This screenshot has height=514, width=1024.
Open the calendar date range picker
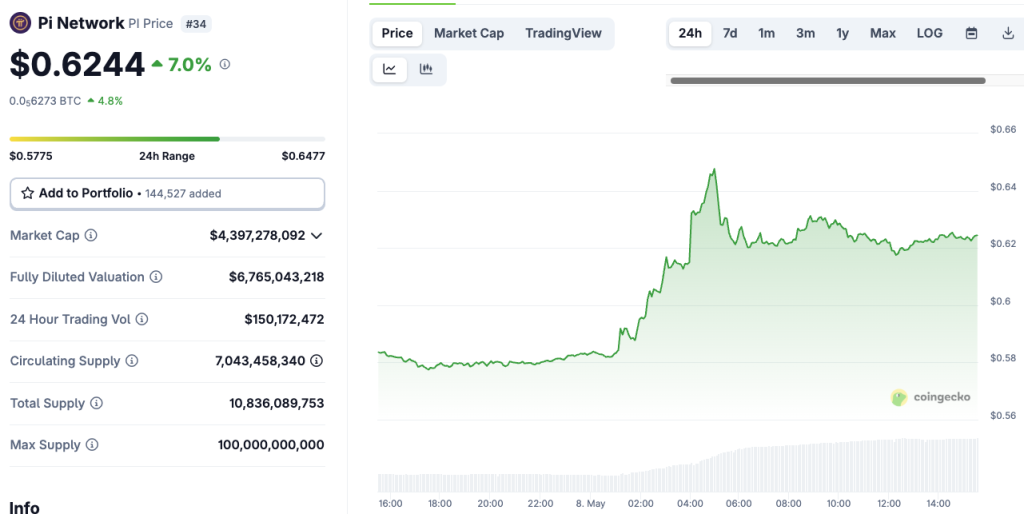(971, 33)
